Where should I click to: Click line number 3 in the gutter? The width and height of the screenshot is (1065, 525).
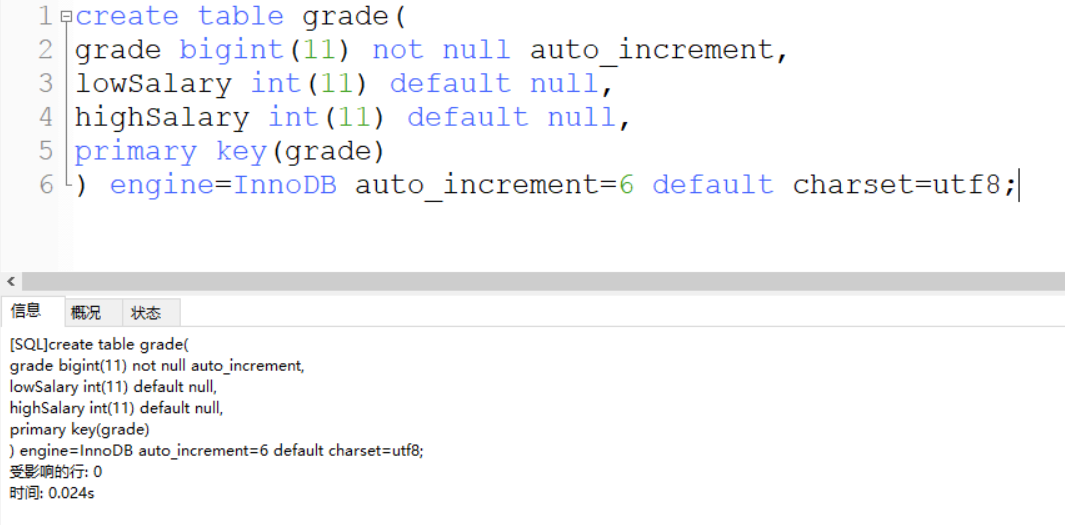[x=46, y=84]
